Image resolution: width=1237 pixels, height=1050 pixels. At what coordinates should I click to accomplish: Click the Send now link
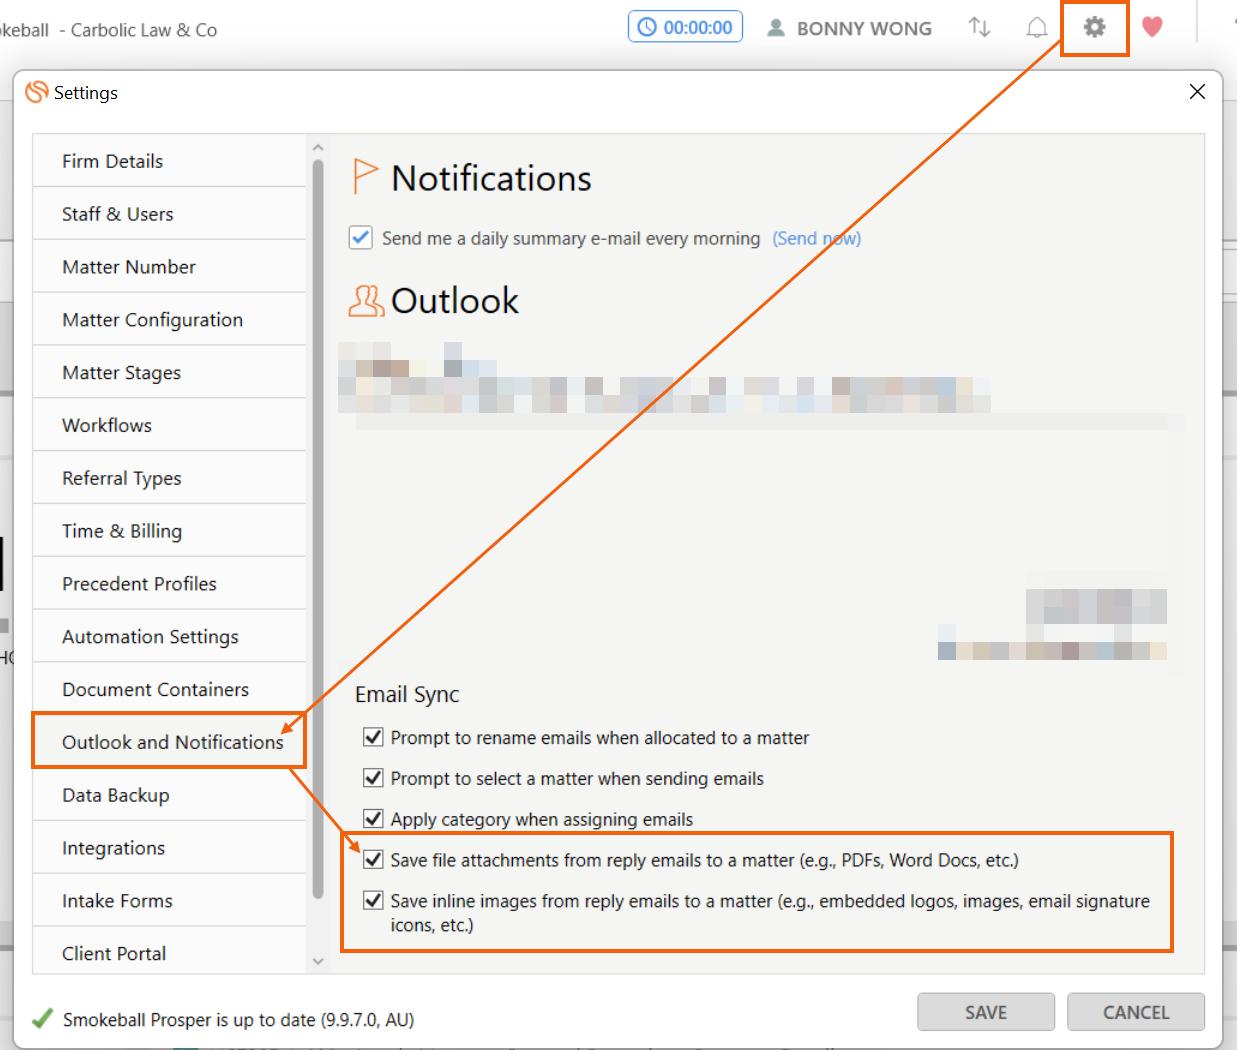point(816,238)
